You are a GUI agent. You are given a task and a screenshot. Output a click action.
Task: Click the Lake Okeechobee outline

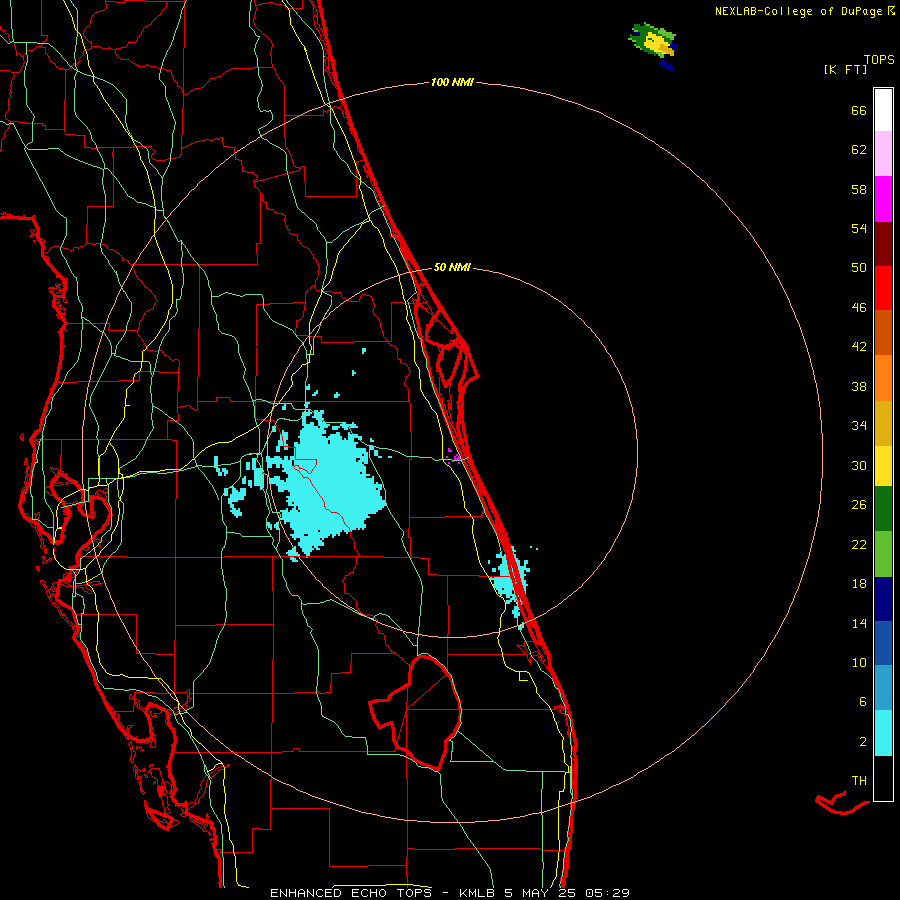(418, 712)
